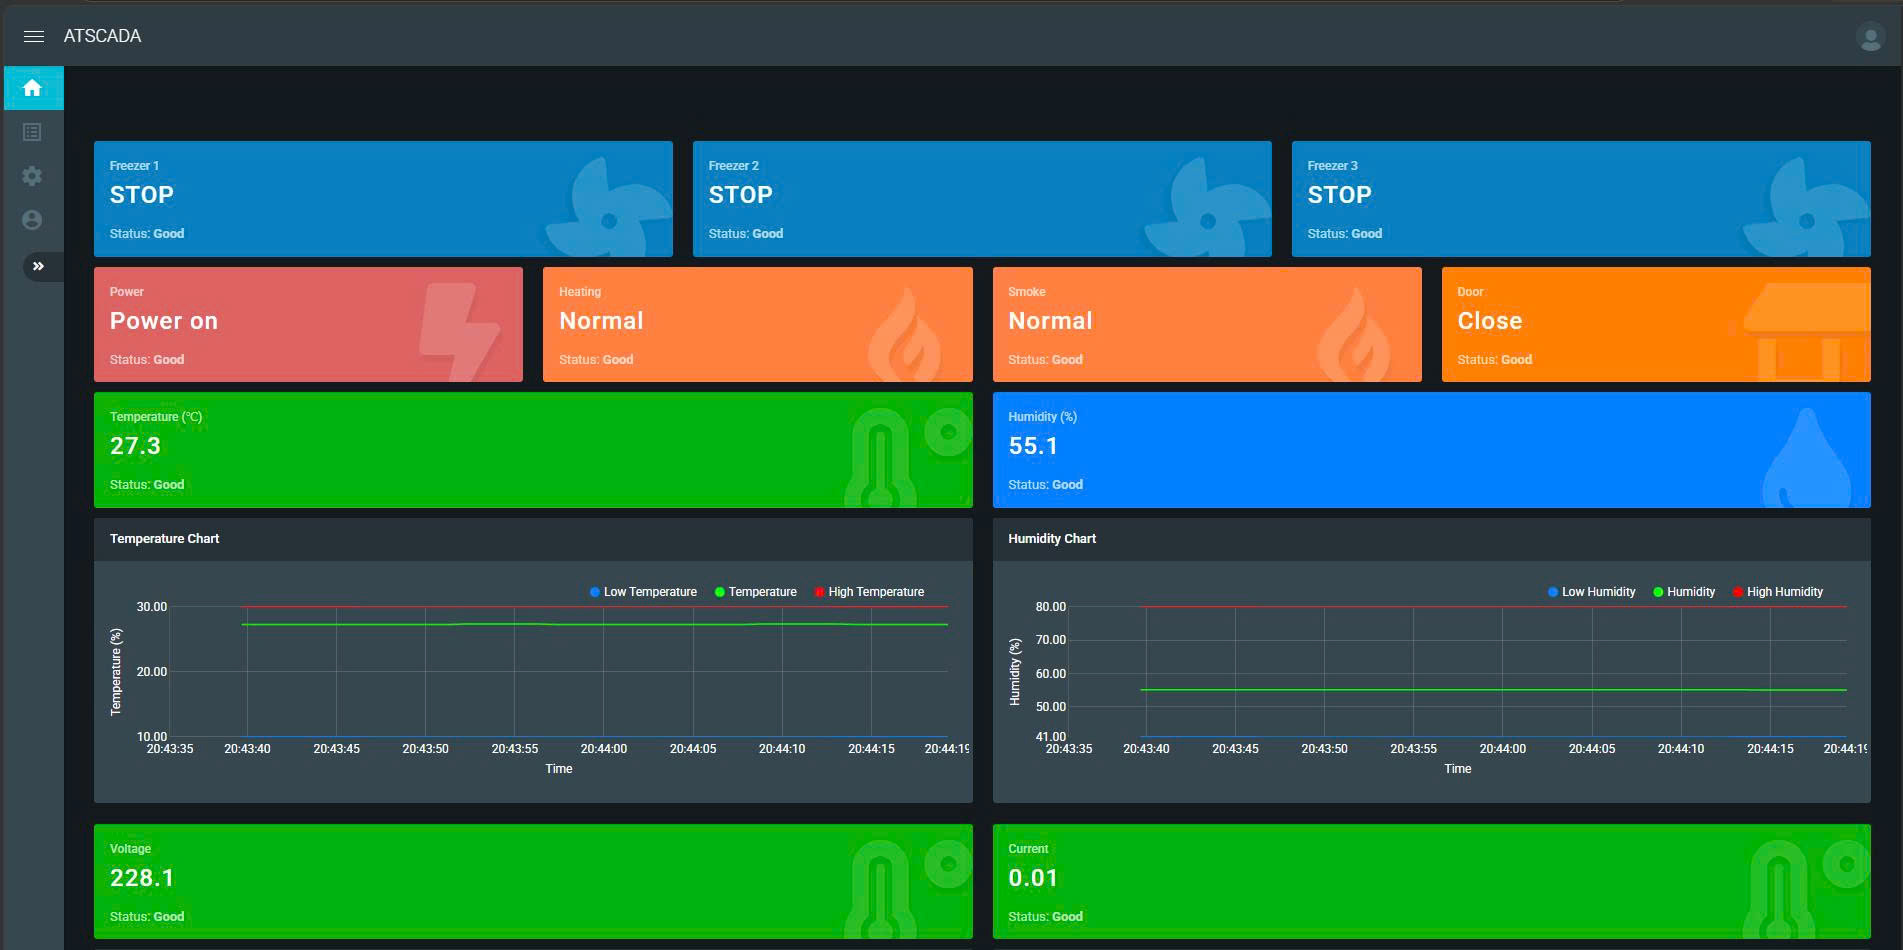1903x950 pixels.
Task: Click the humidity reading 55.1
Action: pos(1034,446)
